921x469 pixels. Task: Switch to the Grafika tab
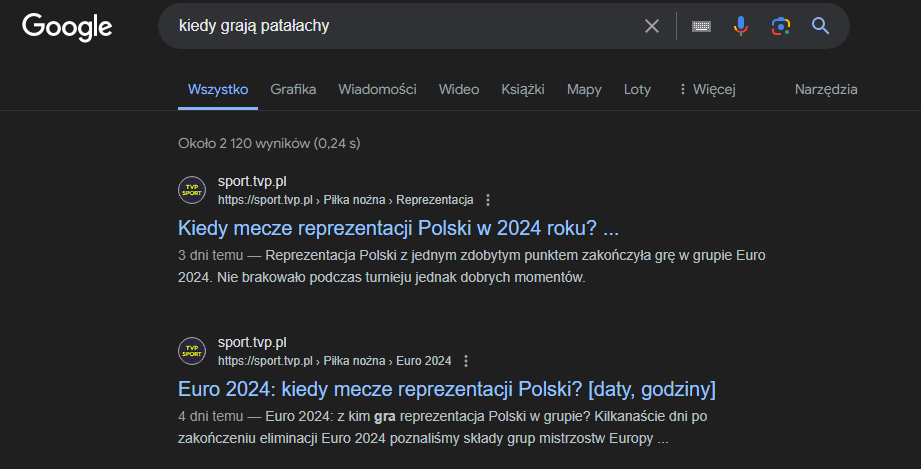[x=293, y=89]
